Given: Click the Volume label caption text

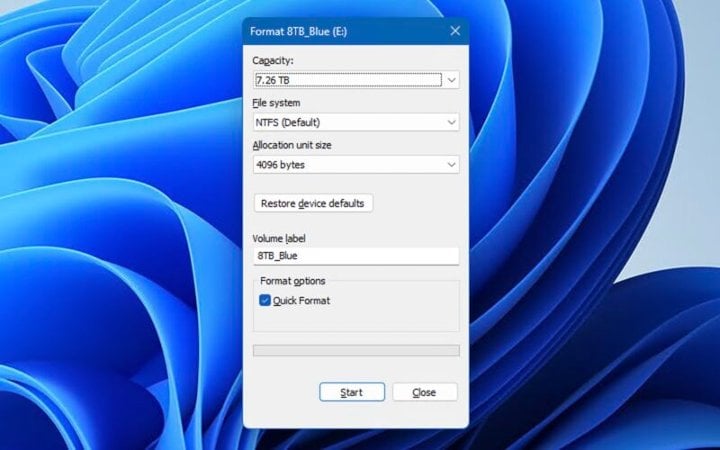Looking at the screenshot, I should coord(279,238).
